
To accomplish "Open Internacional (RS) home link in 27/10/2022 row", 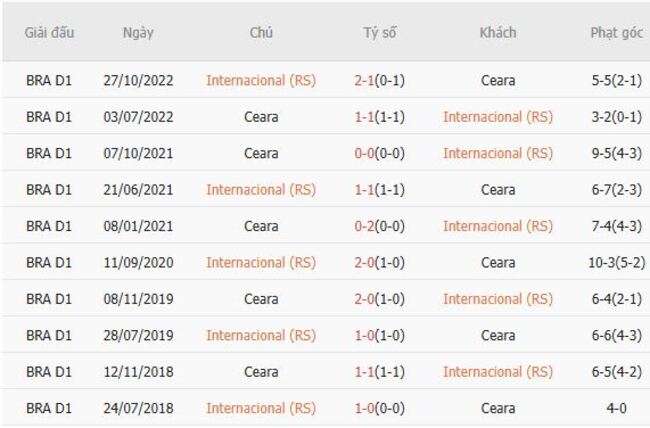I will [261, 80].
